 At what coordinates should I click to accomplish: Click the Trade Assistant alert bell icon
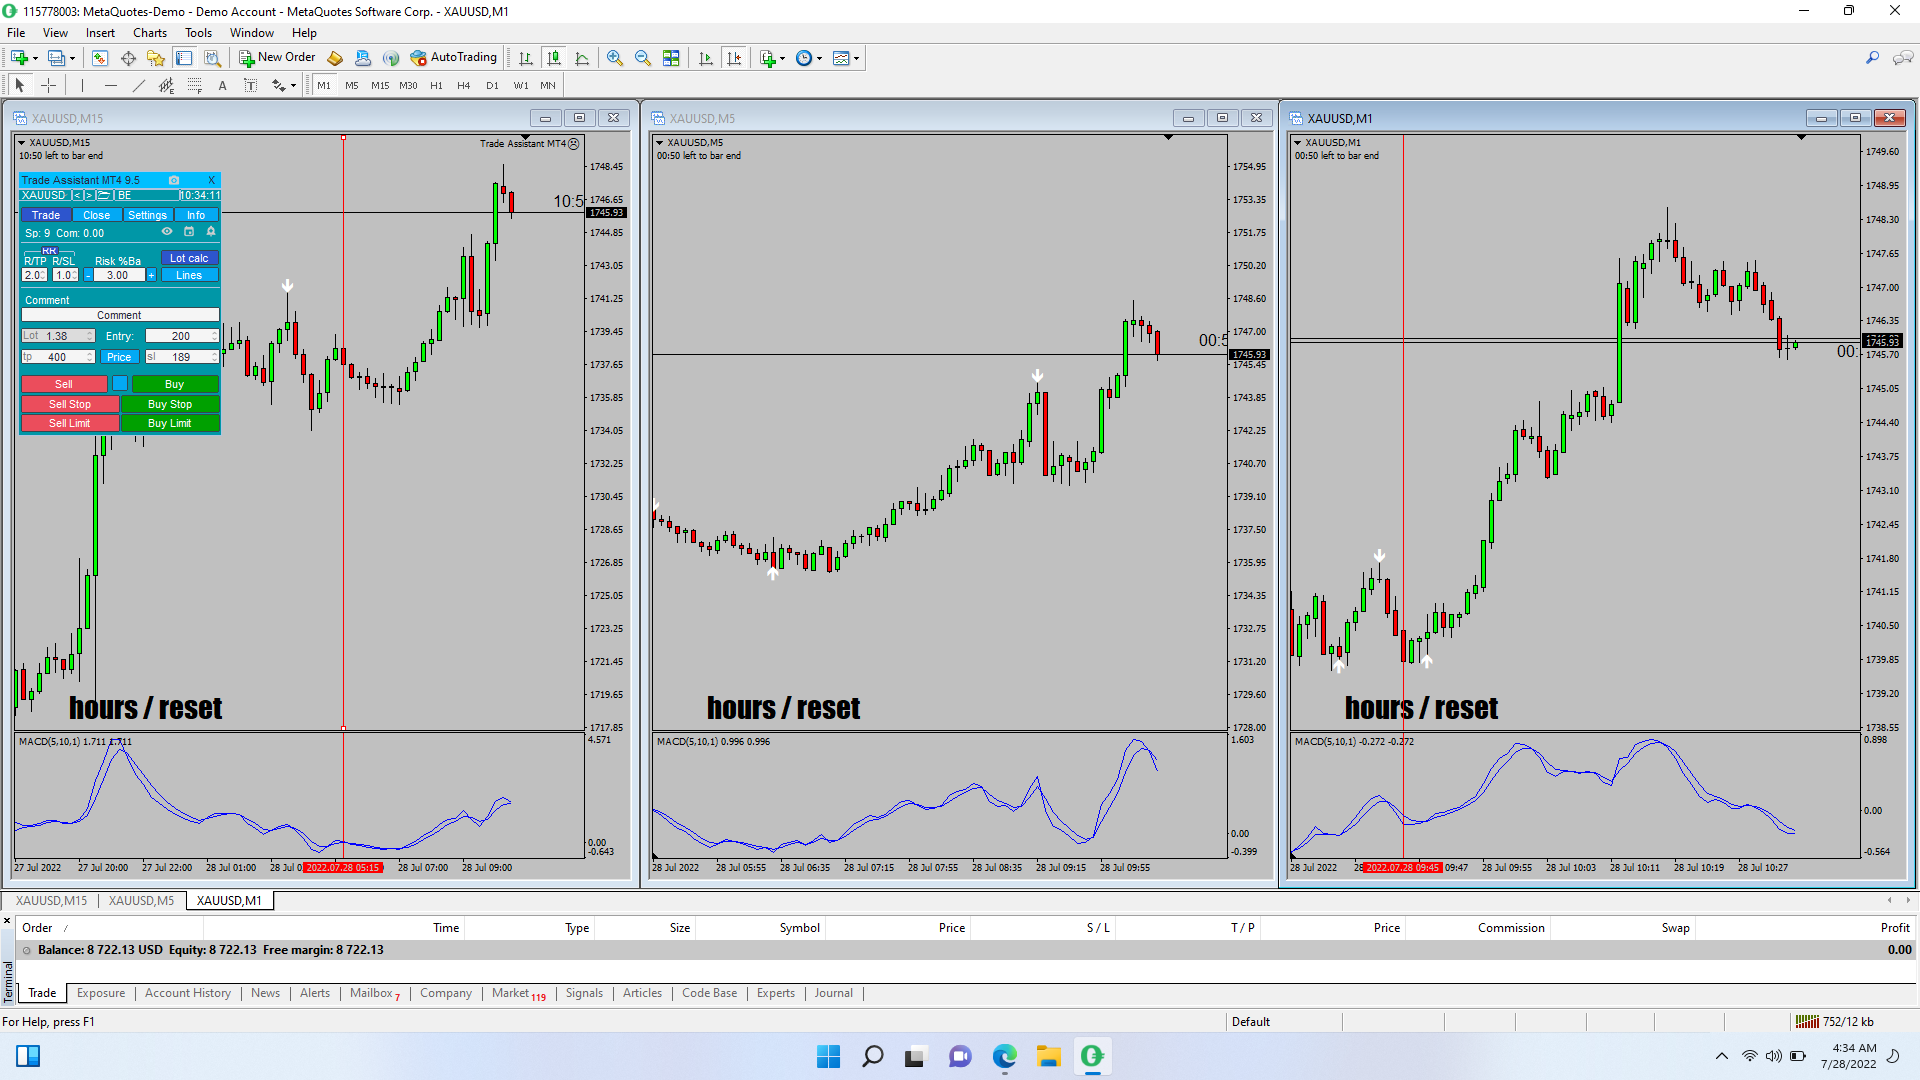[x=211, y=232]
